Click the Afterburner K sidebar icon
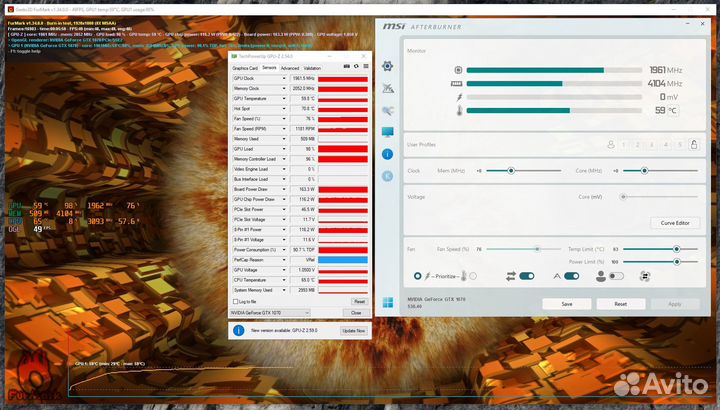This screenshot has width=720, height=410. click(x=387, y=176)
